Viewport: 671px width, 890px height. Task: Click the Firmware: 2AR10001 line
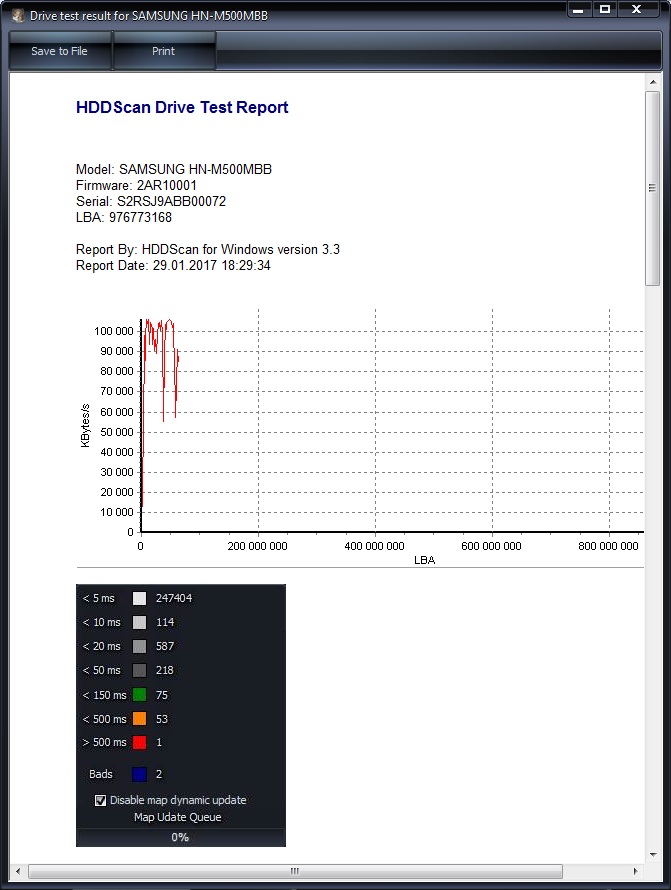tap(136, 185)
